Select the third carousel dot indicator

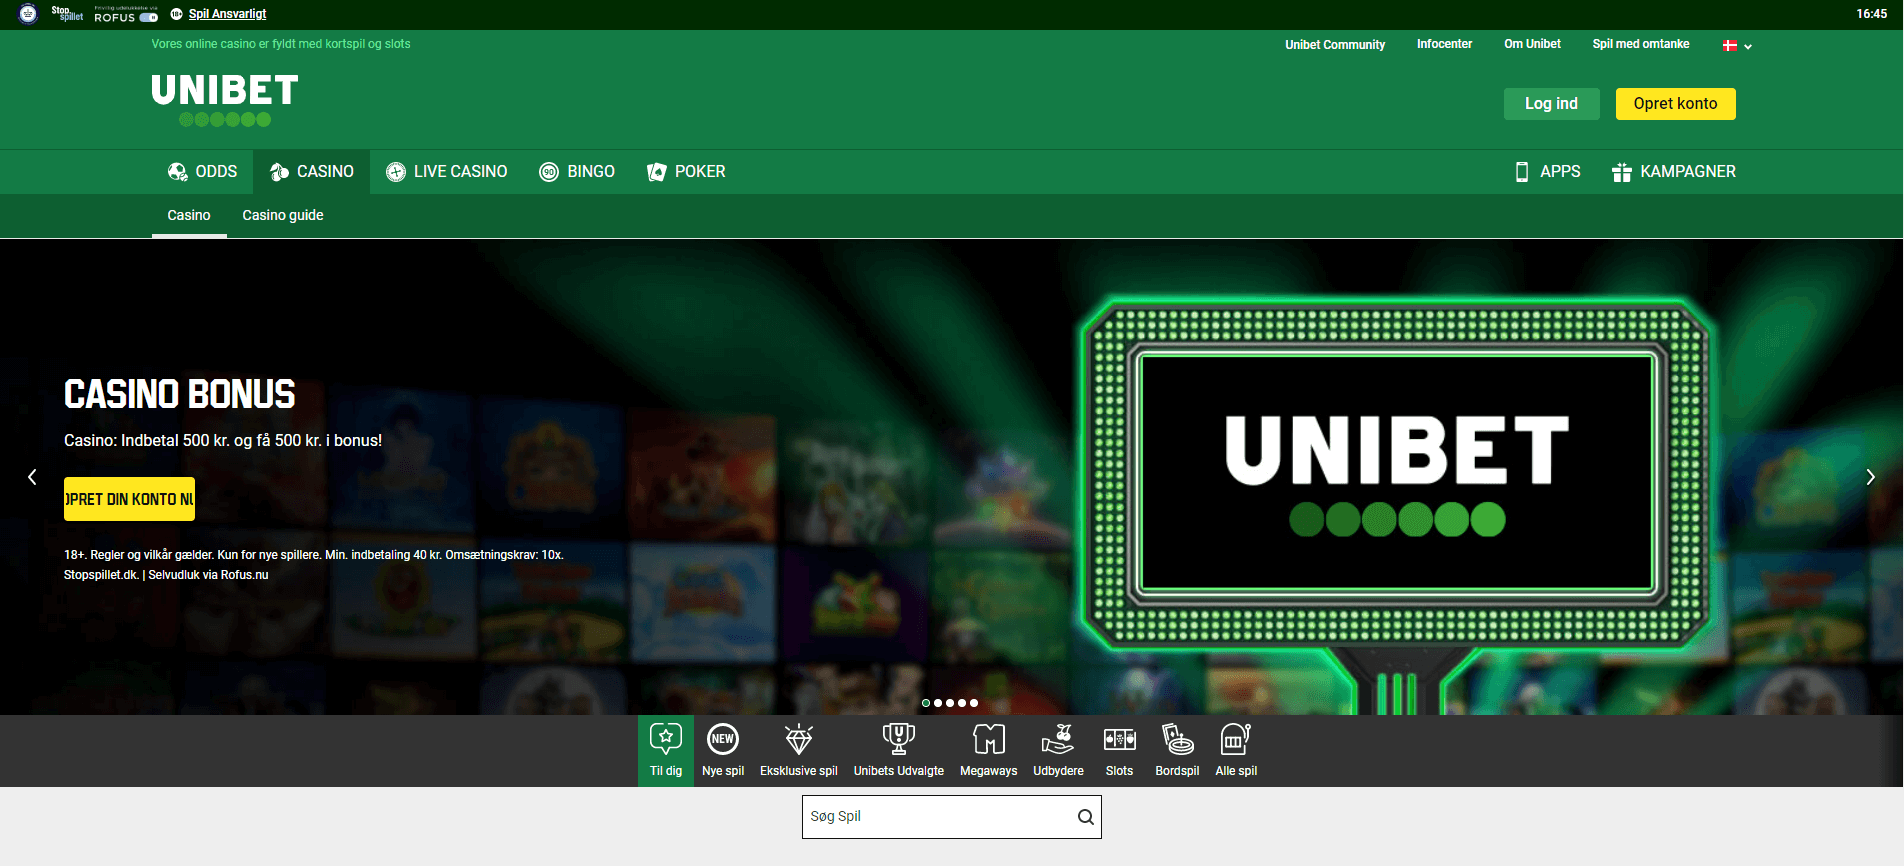(x=950, y=703)
